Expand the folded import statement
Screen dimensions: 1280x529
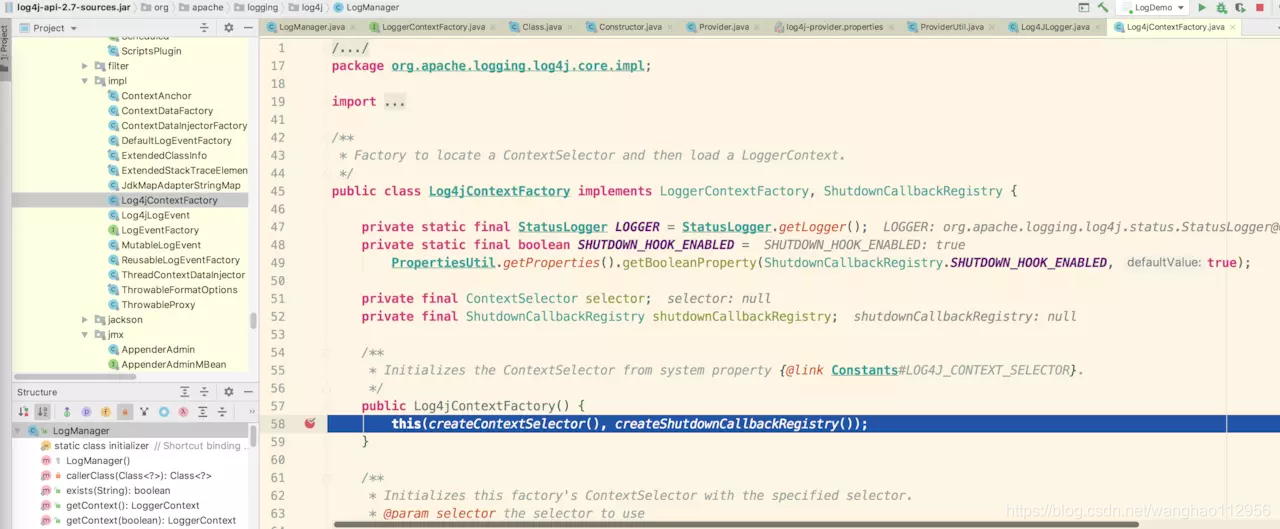(394, 102)
